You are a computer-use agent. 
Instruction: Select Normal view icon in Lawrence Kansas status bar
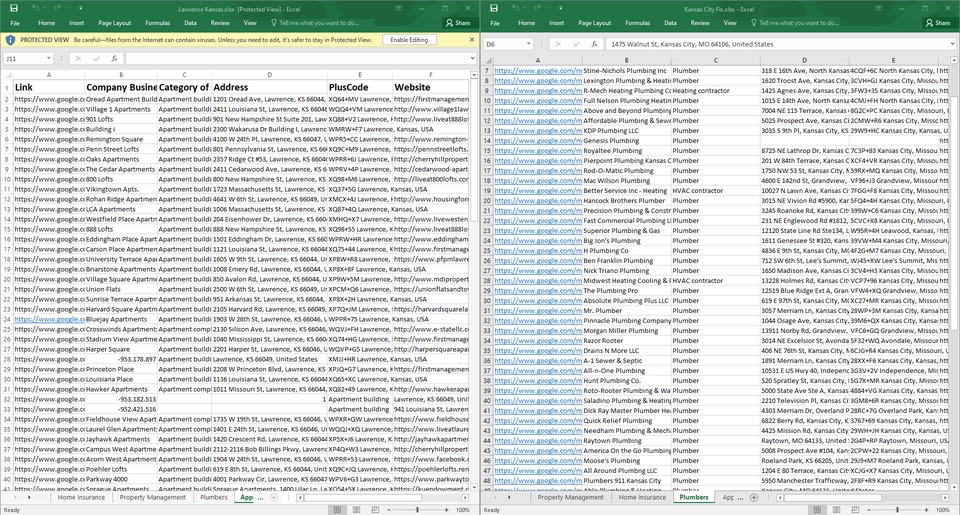tap(337, 509)
